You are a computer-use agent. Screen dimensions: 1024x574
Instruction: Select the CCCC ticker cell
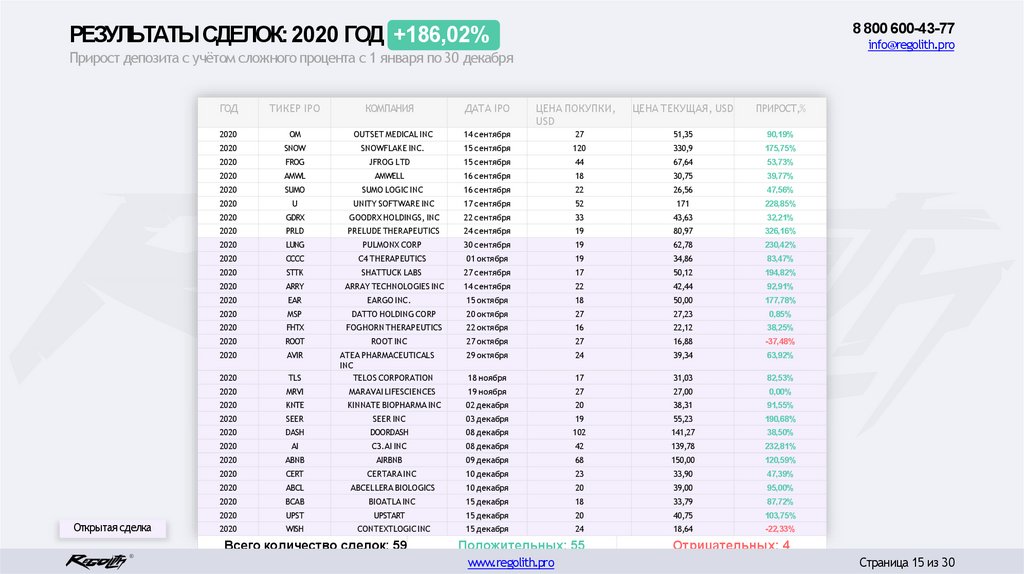click(295, 259)
